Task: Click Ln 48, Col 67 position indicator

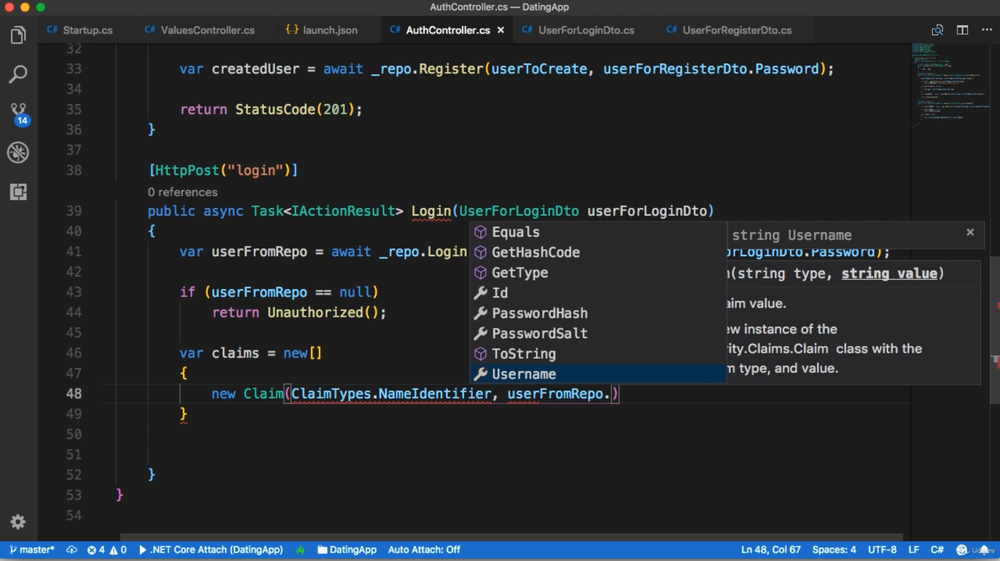Action: (770, 550)
